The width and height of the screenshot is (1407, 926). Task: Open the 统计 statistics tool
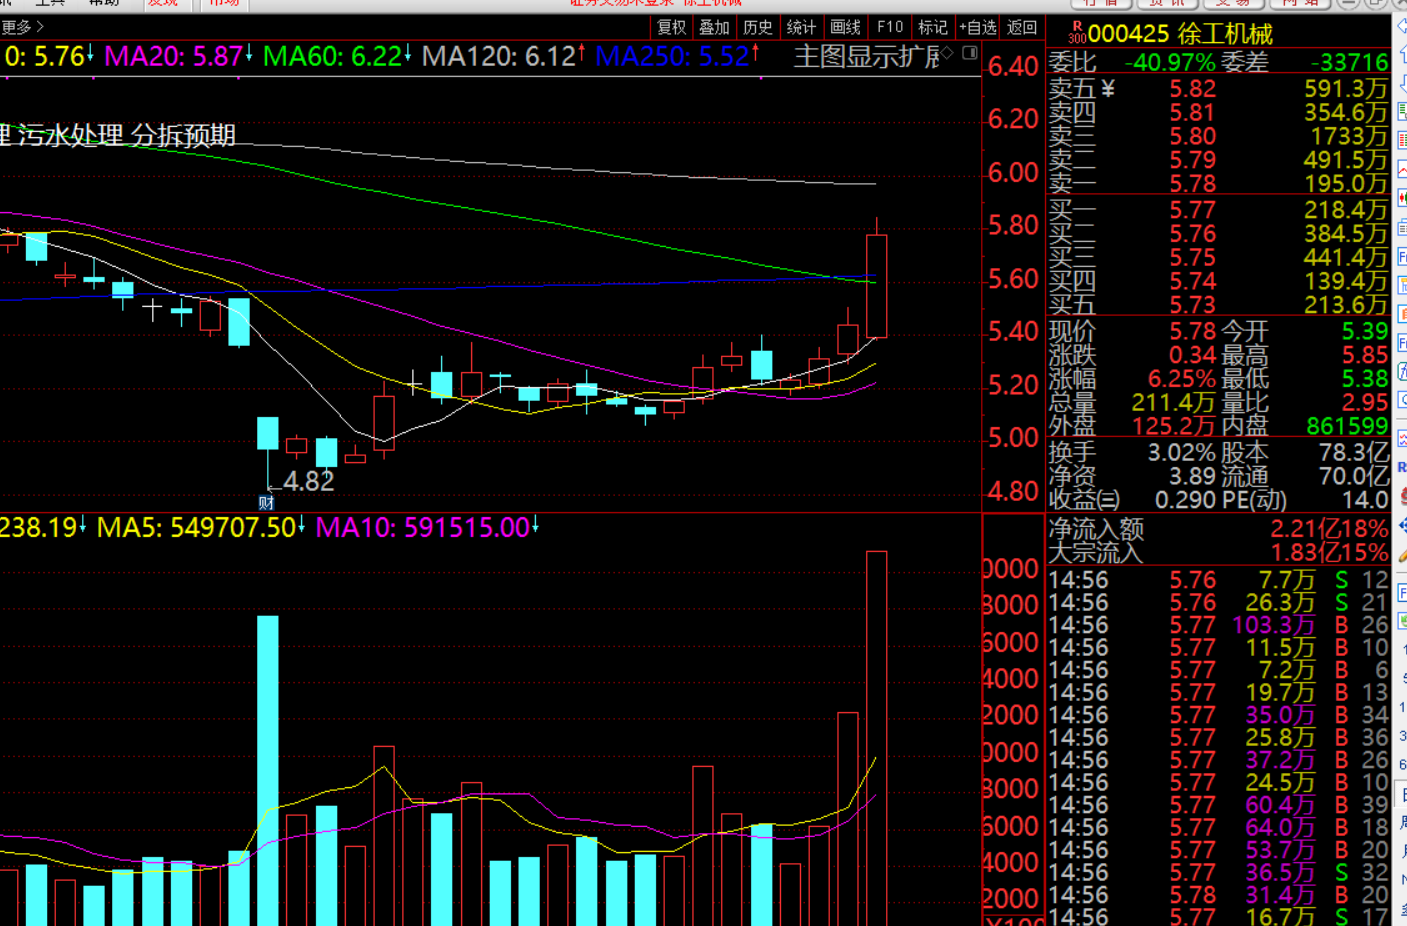pyautogui.click(x=801, y=28)
